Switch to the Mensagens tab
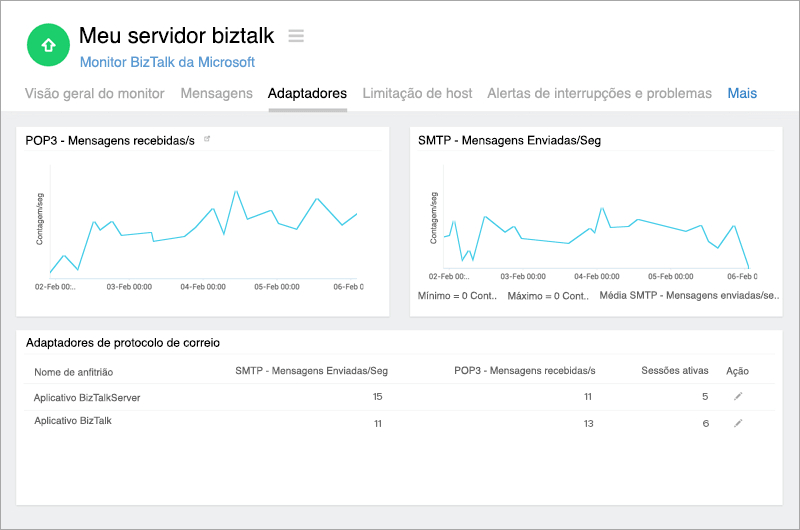Image resolution: width=800 pixels, height=530 pixels. click(x=216, y=93)
